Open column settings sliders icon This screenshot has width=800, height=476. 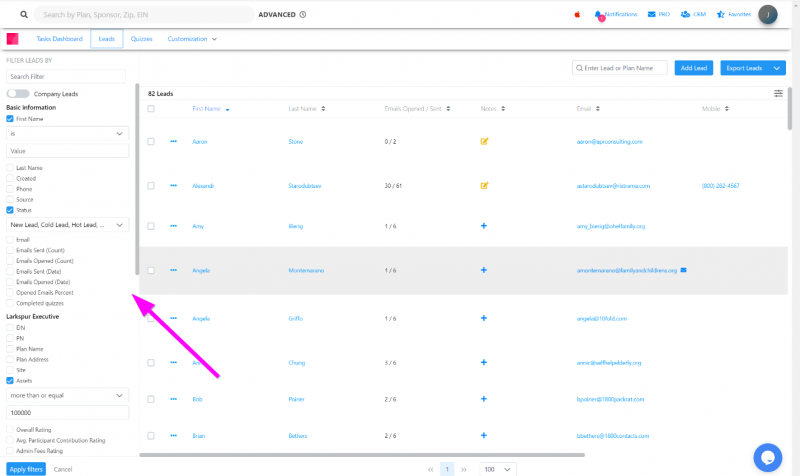(778, 93)
